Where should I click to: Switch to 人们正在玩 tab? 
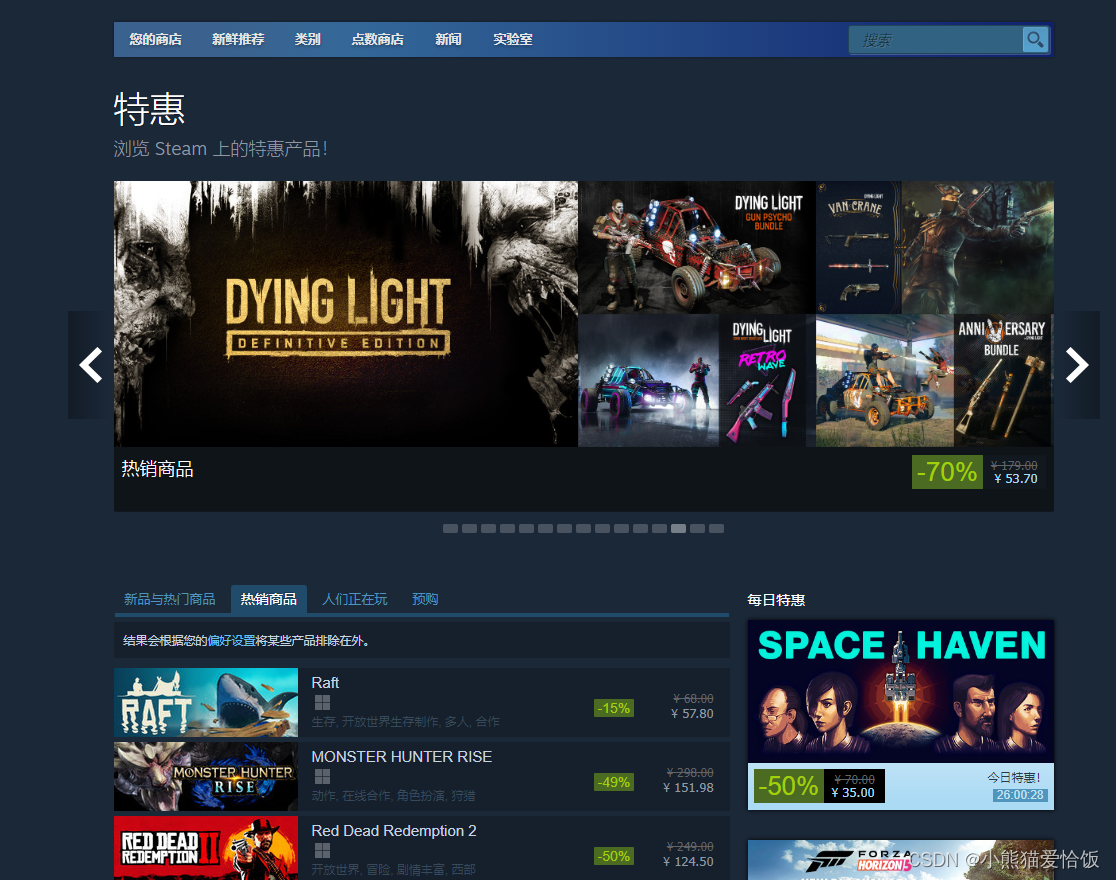click(354, 599)
